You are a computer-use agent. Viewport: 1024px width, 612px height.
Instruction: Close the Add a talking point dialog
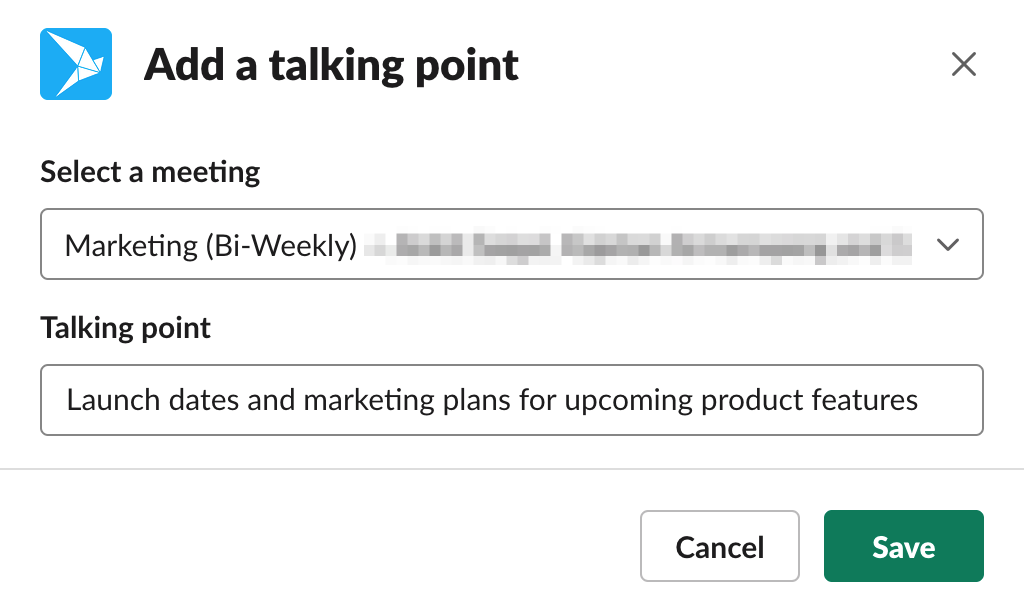pos(963,64)
